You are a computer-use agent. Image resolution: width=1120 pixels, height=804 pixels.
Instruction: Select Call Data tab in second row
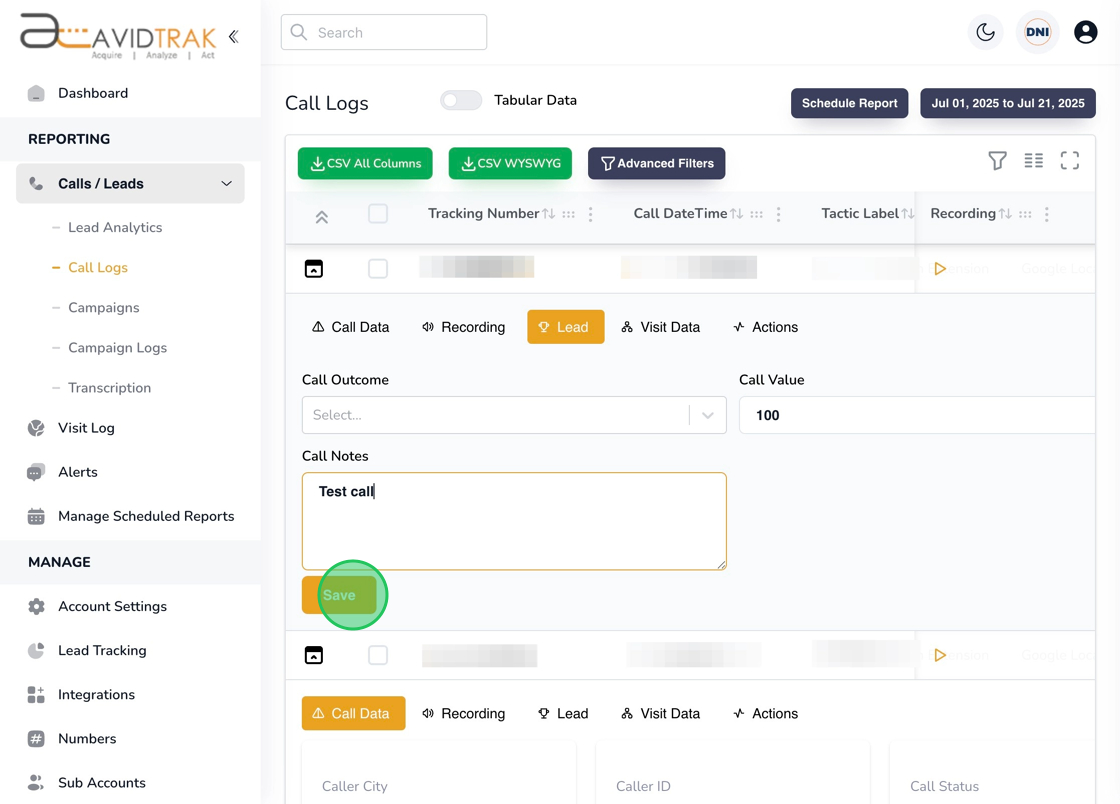click(x=354, y=713)
